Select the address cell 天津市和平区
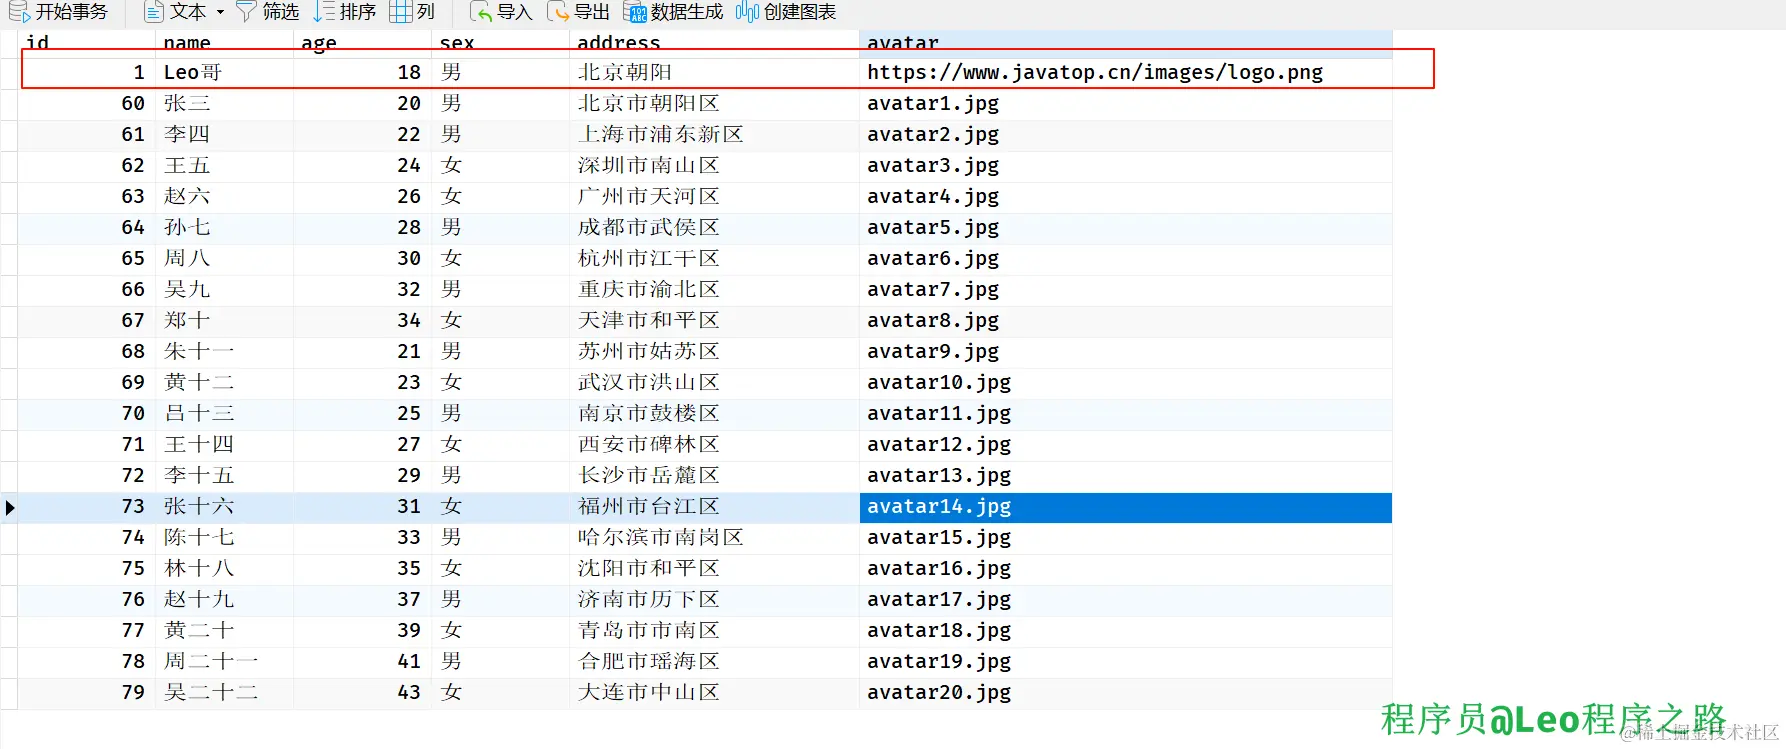Image resolution: width=1786 pixels, height=749 pixels. click(714, 320)
